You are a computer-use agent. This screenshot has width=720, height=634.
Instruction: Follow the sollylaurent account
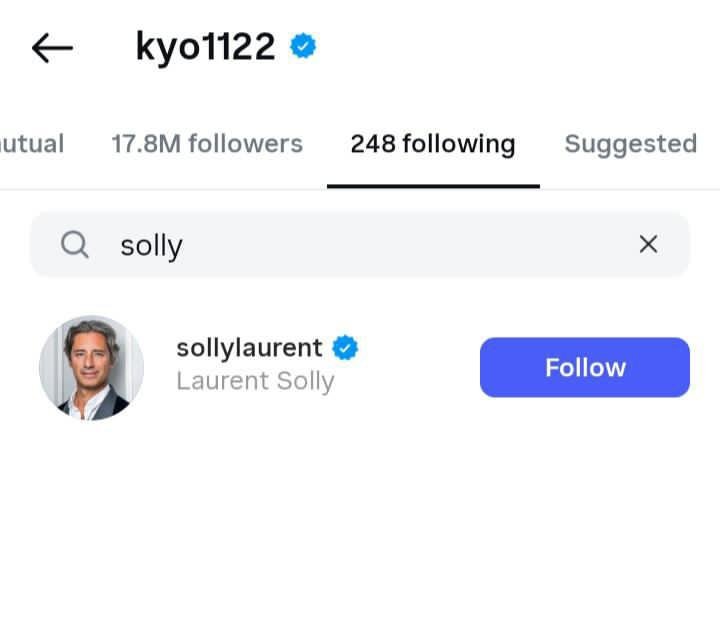[x=585, y=367]
